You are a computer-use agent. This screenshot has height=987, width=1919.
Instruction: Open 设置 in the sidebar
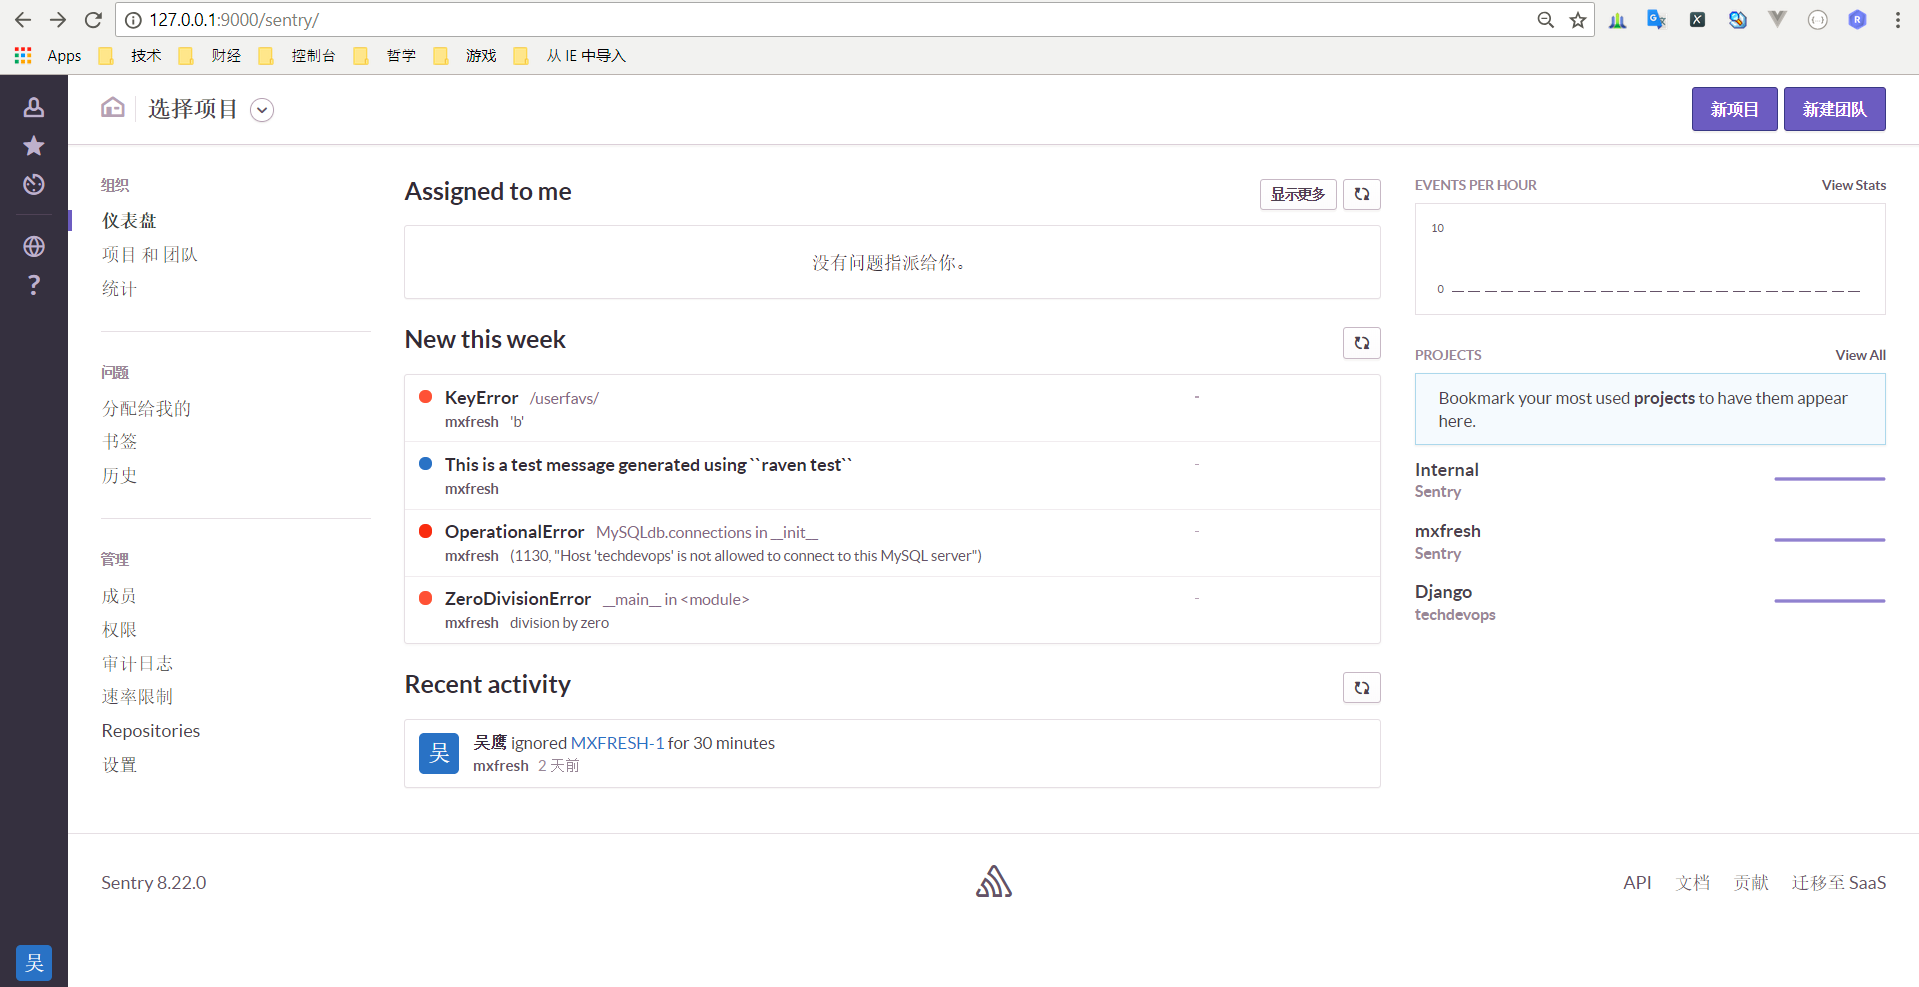tap(119, 764)
